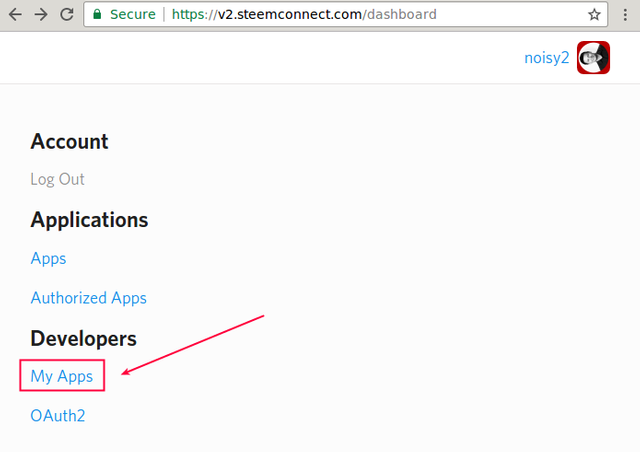Select the Developers heading text

tap(84, 339)
